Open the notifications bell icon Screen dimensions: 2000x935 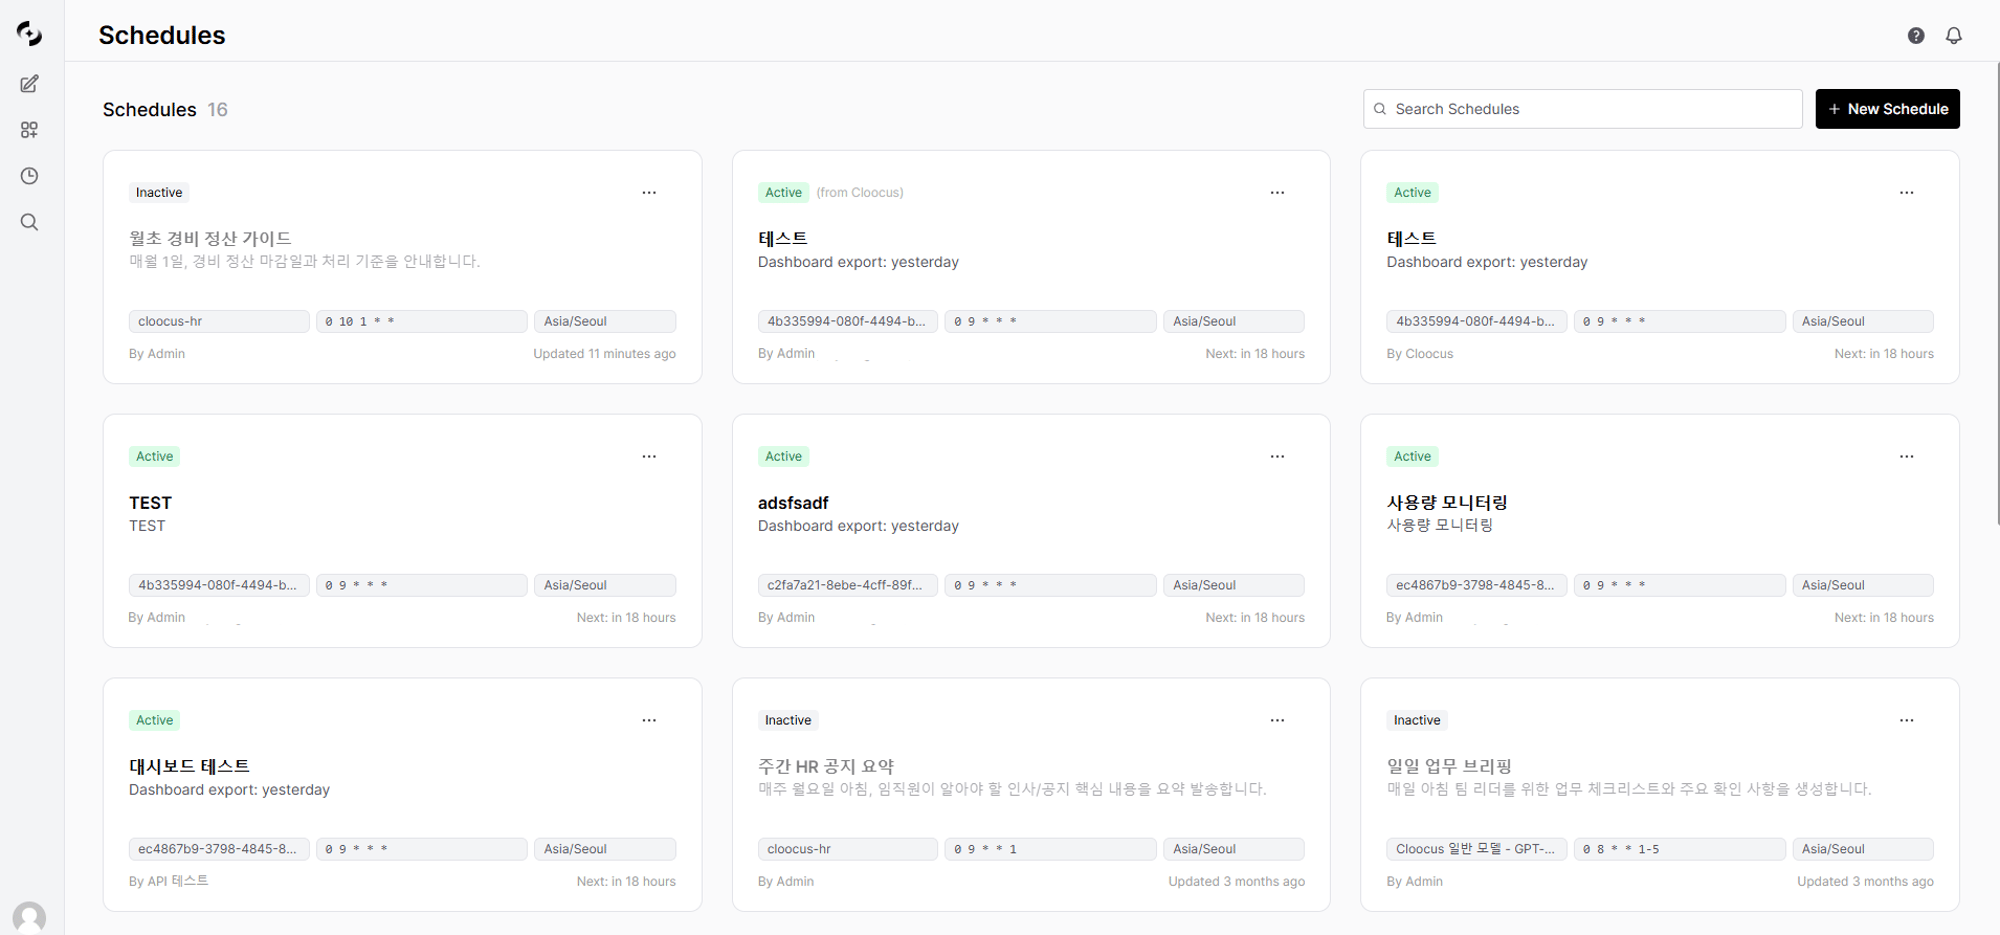pyautogui.click(x=1953, y=36)
